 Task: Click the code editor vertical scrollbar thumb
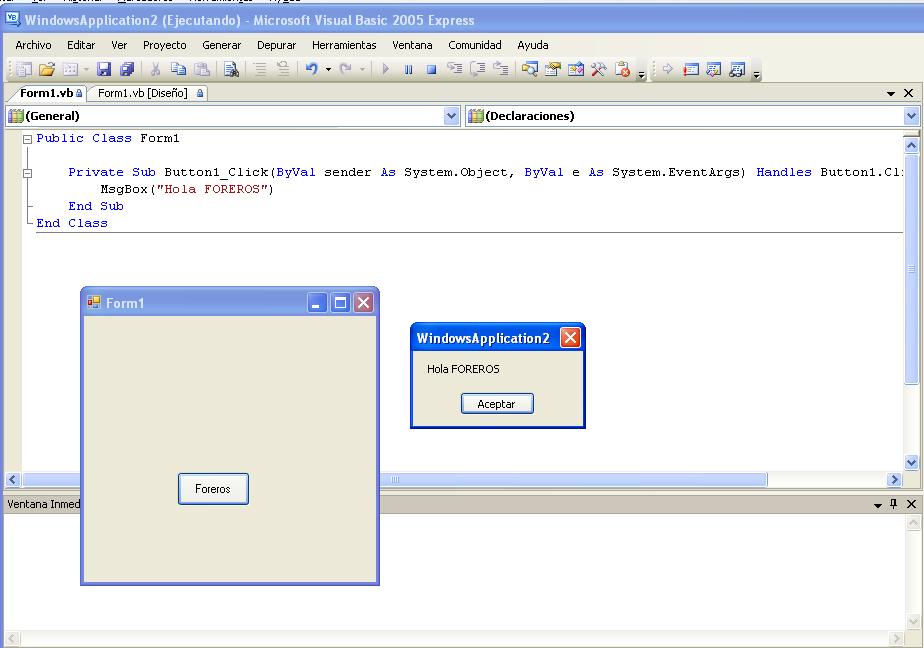911,268
